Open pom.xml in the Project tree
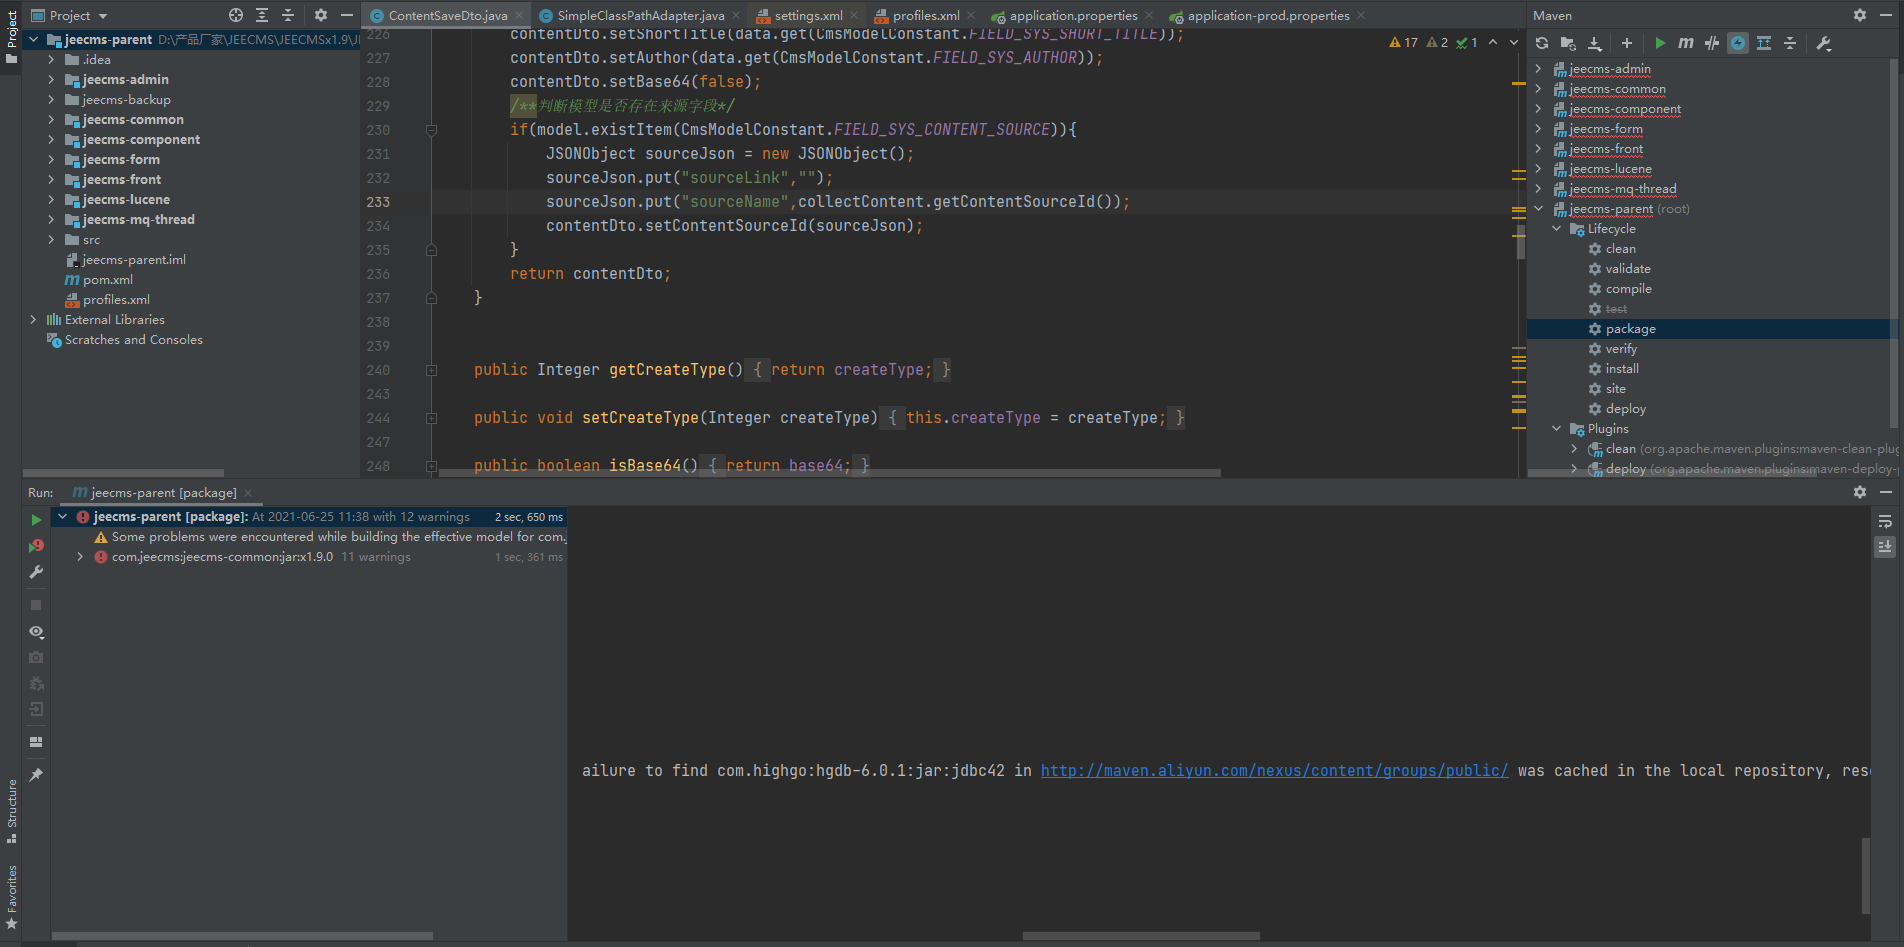 [108, 280]
